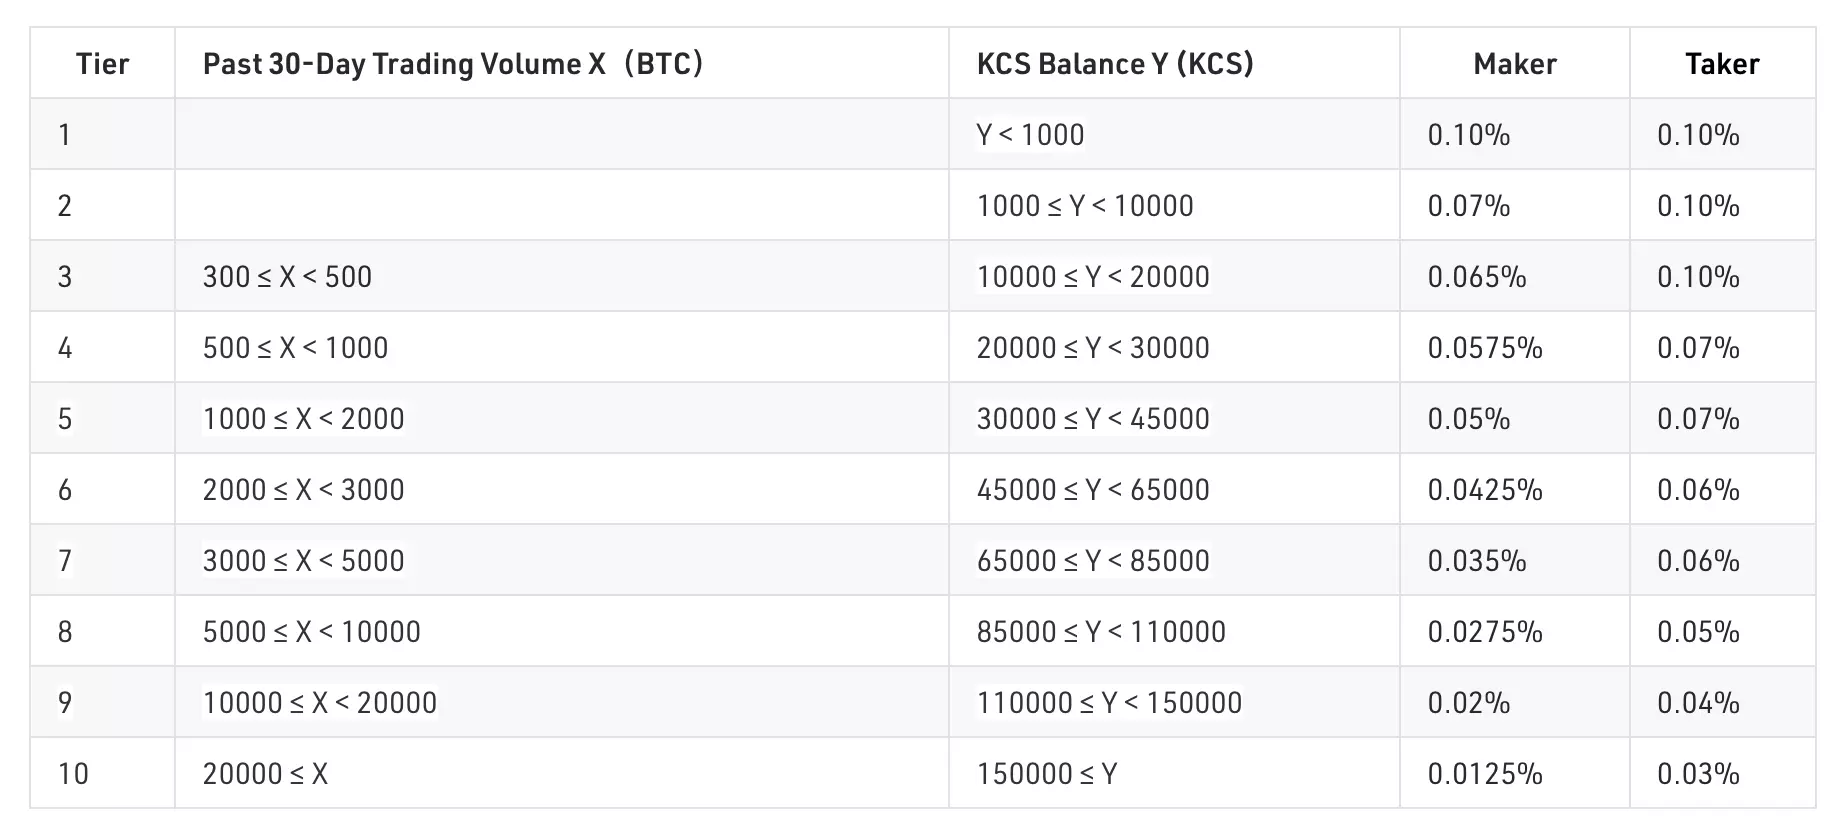Click the 0.0425% maker fee cell
The height and width of the screenshot is (830, 1840).
tap(1484, 490)
